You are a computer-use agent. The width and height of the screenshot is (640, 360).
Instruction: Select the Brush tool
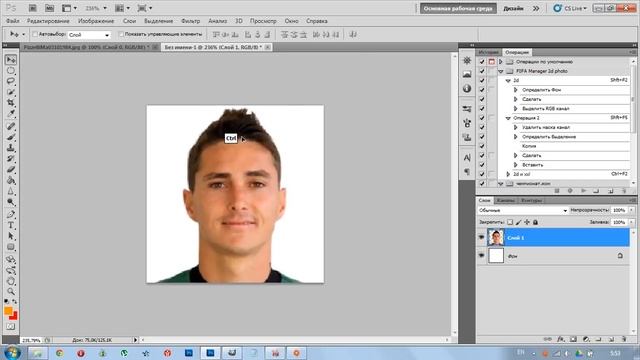11,137
